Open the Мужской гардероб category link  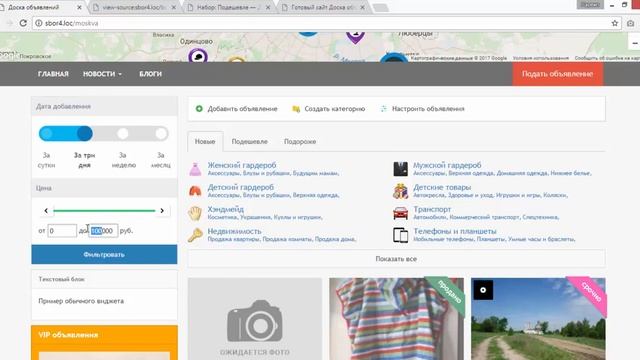point(447,165)
